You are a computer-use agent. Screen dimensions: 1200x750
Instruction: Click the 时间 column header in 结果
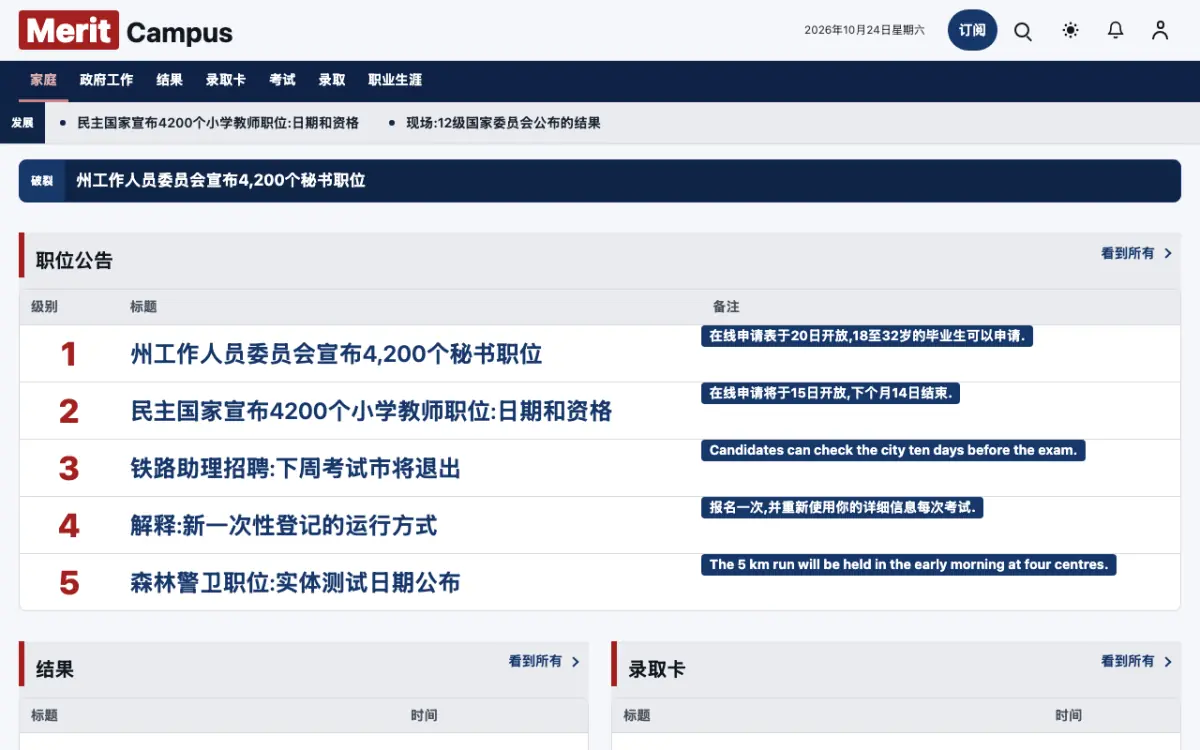(424, 716)
